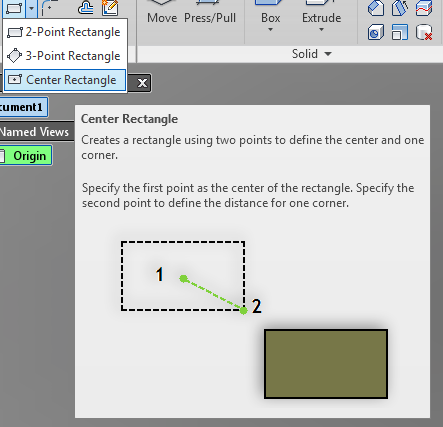The height and width of the screenshot is (427, 443).
Task: Start a new sketch with pencil icon
Action: pos(110,8)
